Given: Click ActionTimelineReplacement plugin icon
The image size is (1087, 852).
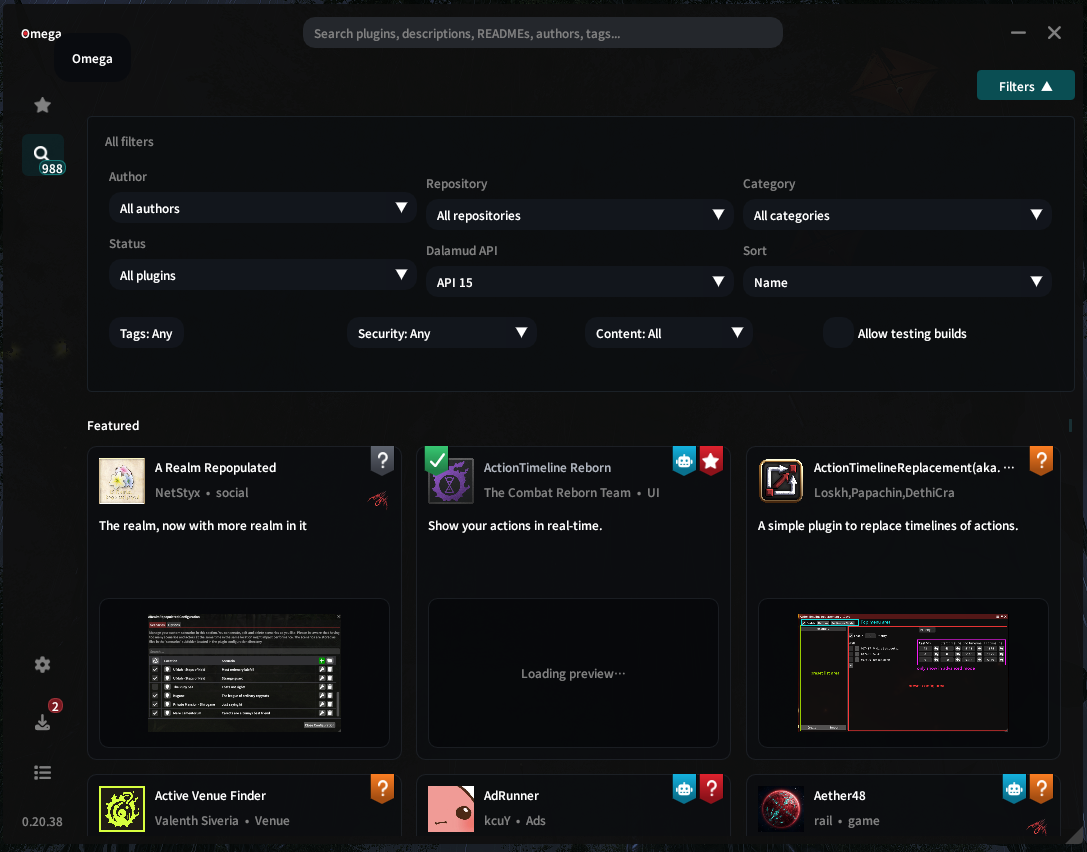Looking at the screenshot, I should click(x=781, y=480).
